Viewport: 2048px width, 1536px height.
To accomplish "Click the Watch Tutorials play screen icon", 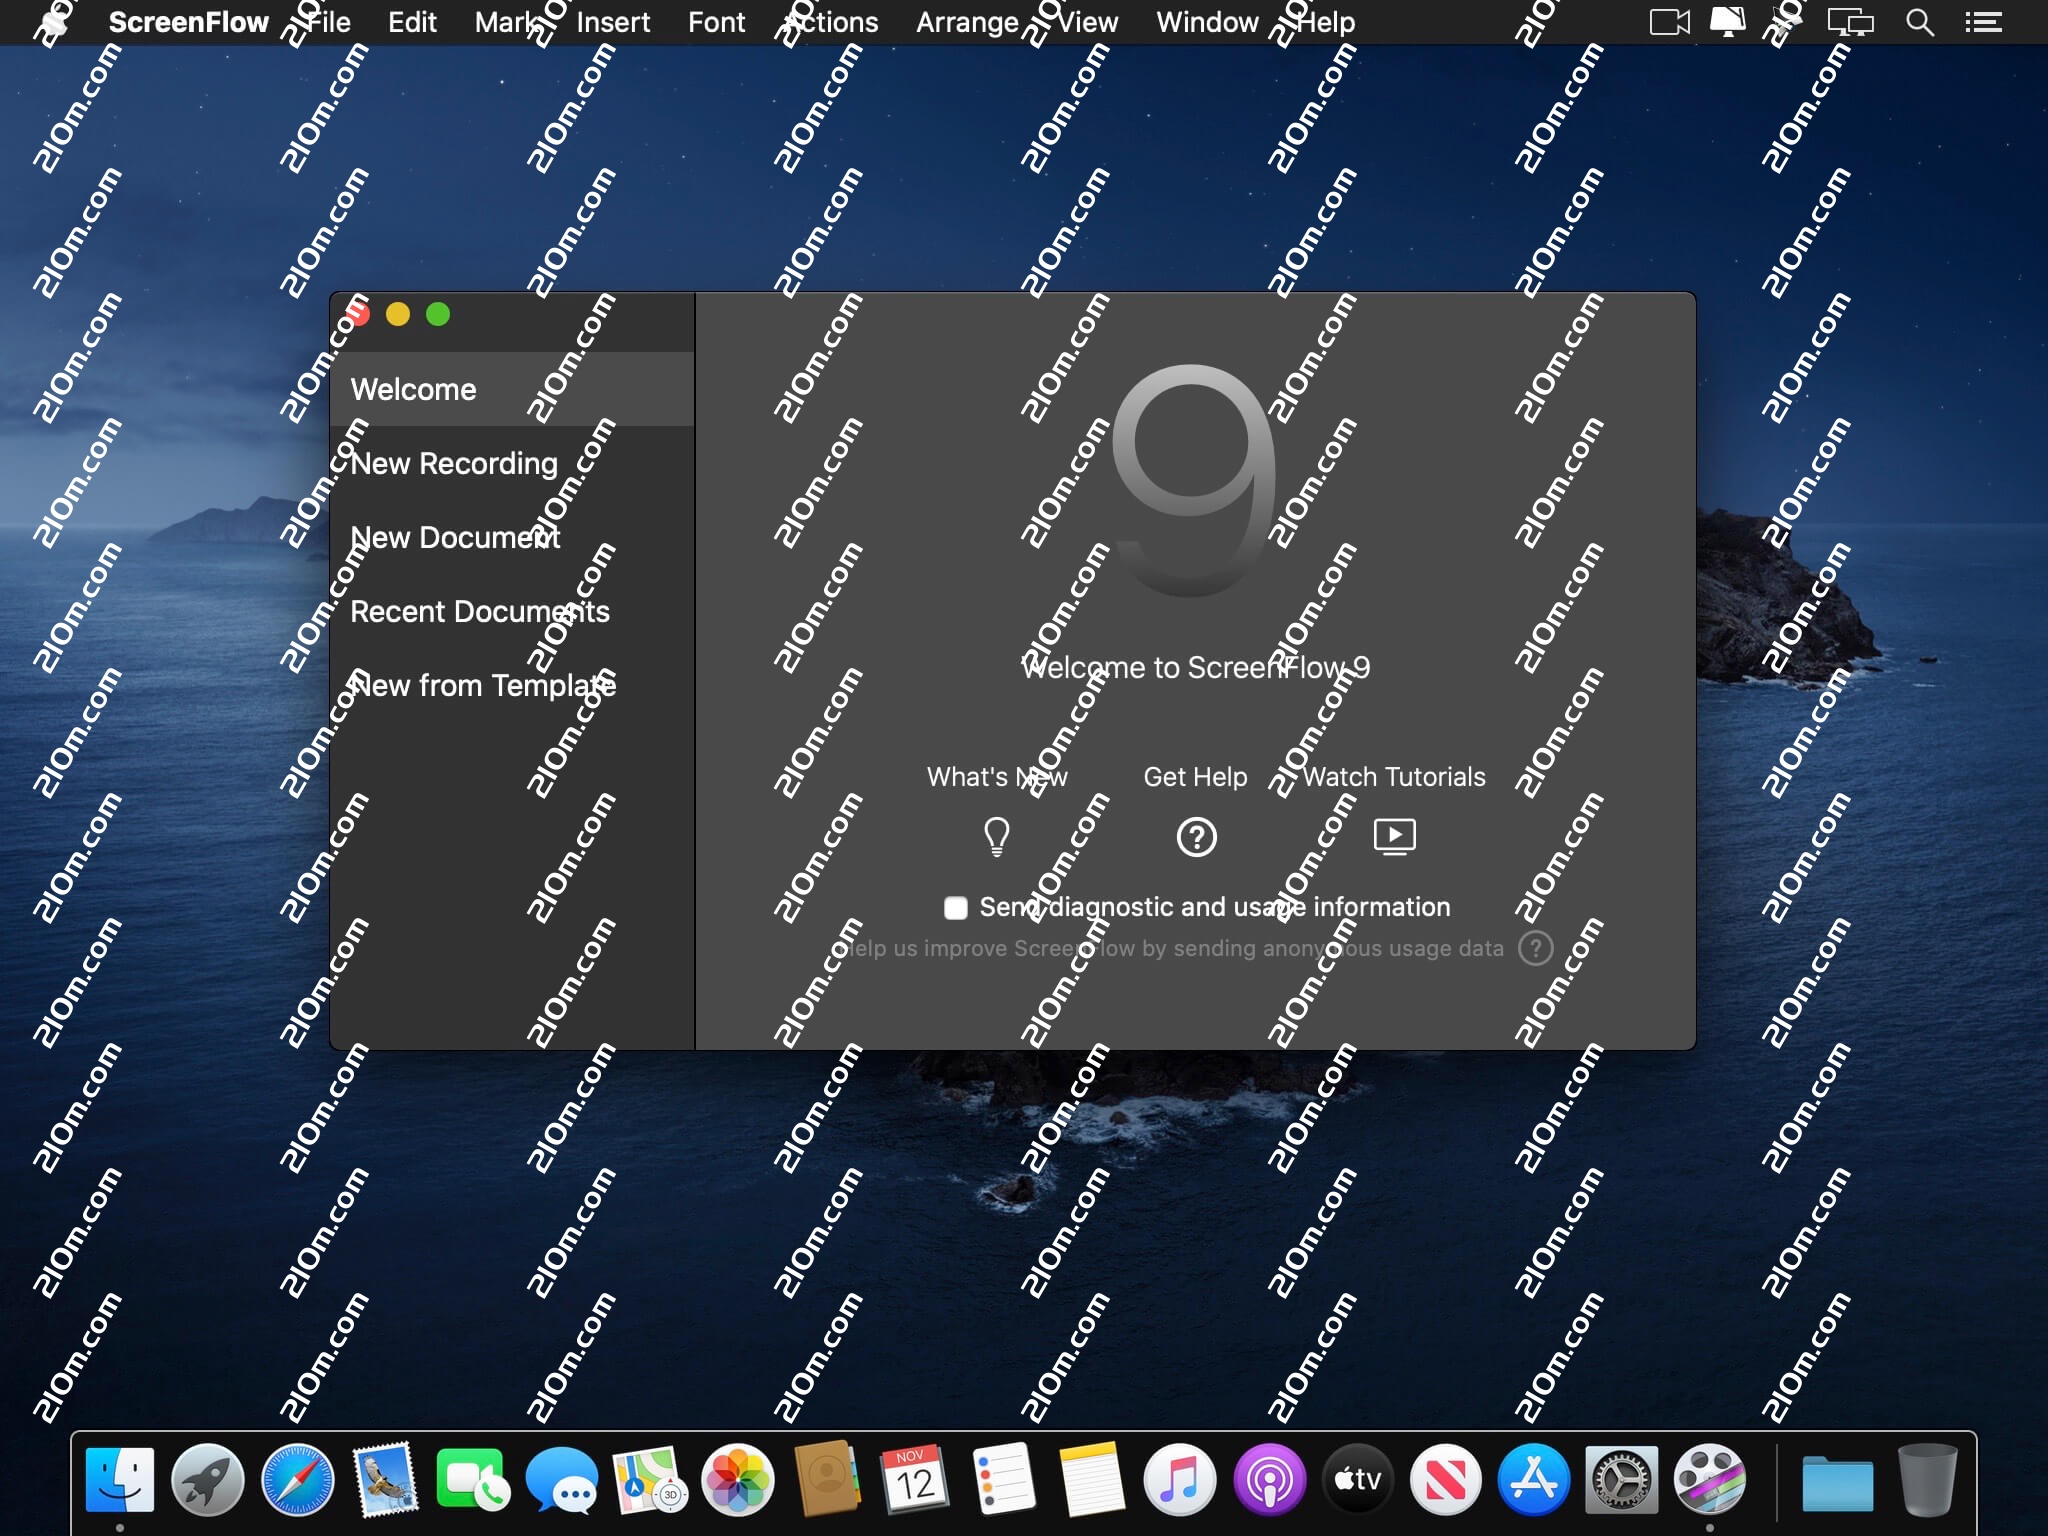I will (1394, 836).
